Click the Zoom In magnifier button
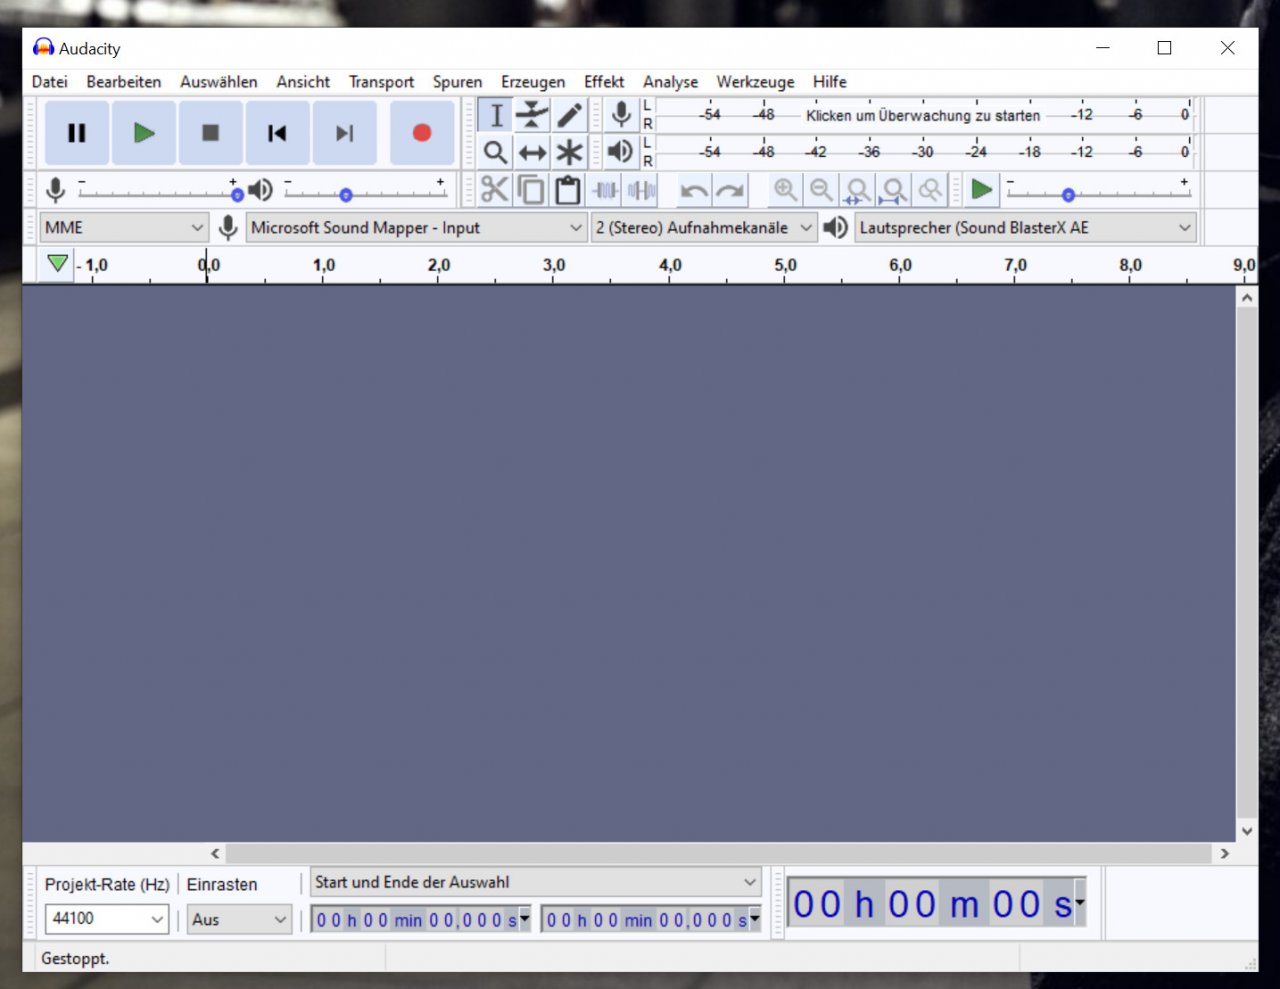Viewport: 1280px width, 989px height. pyautogui.click(x=786, y=190)
